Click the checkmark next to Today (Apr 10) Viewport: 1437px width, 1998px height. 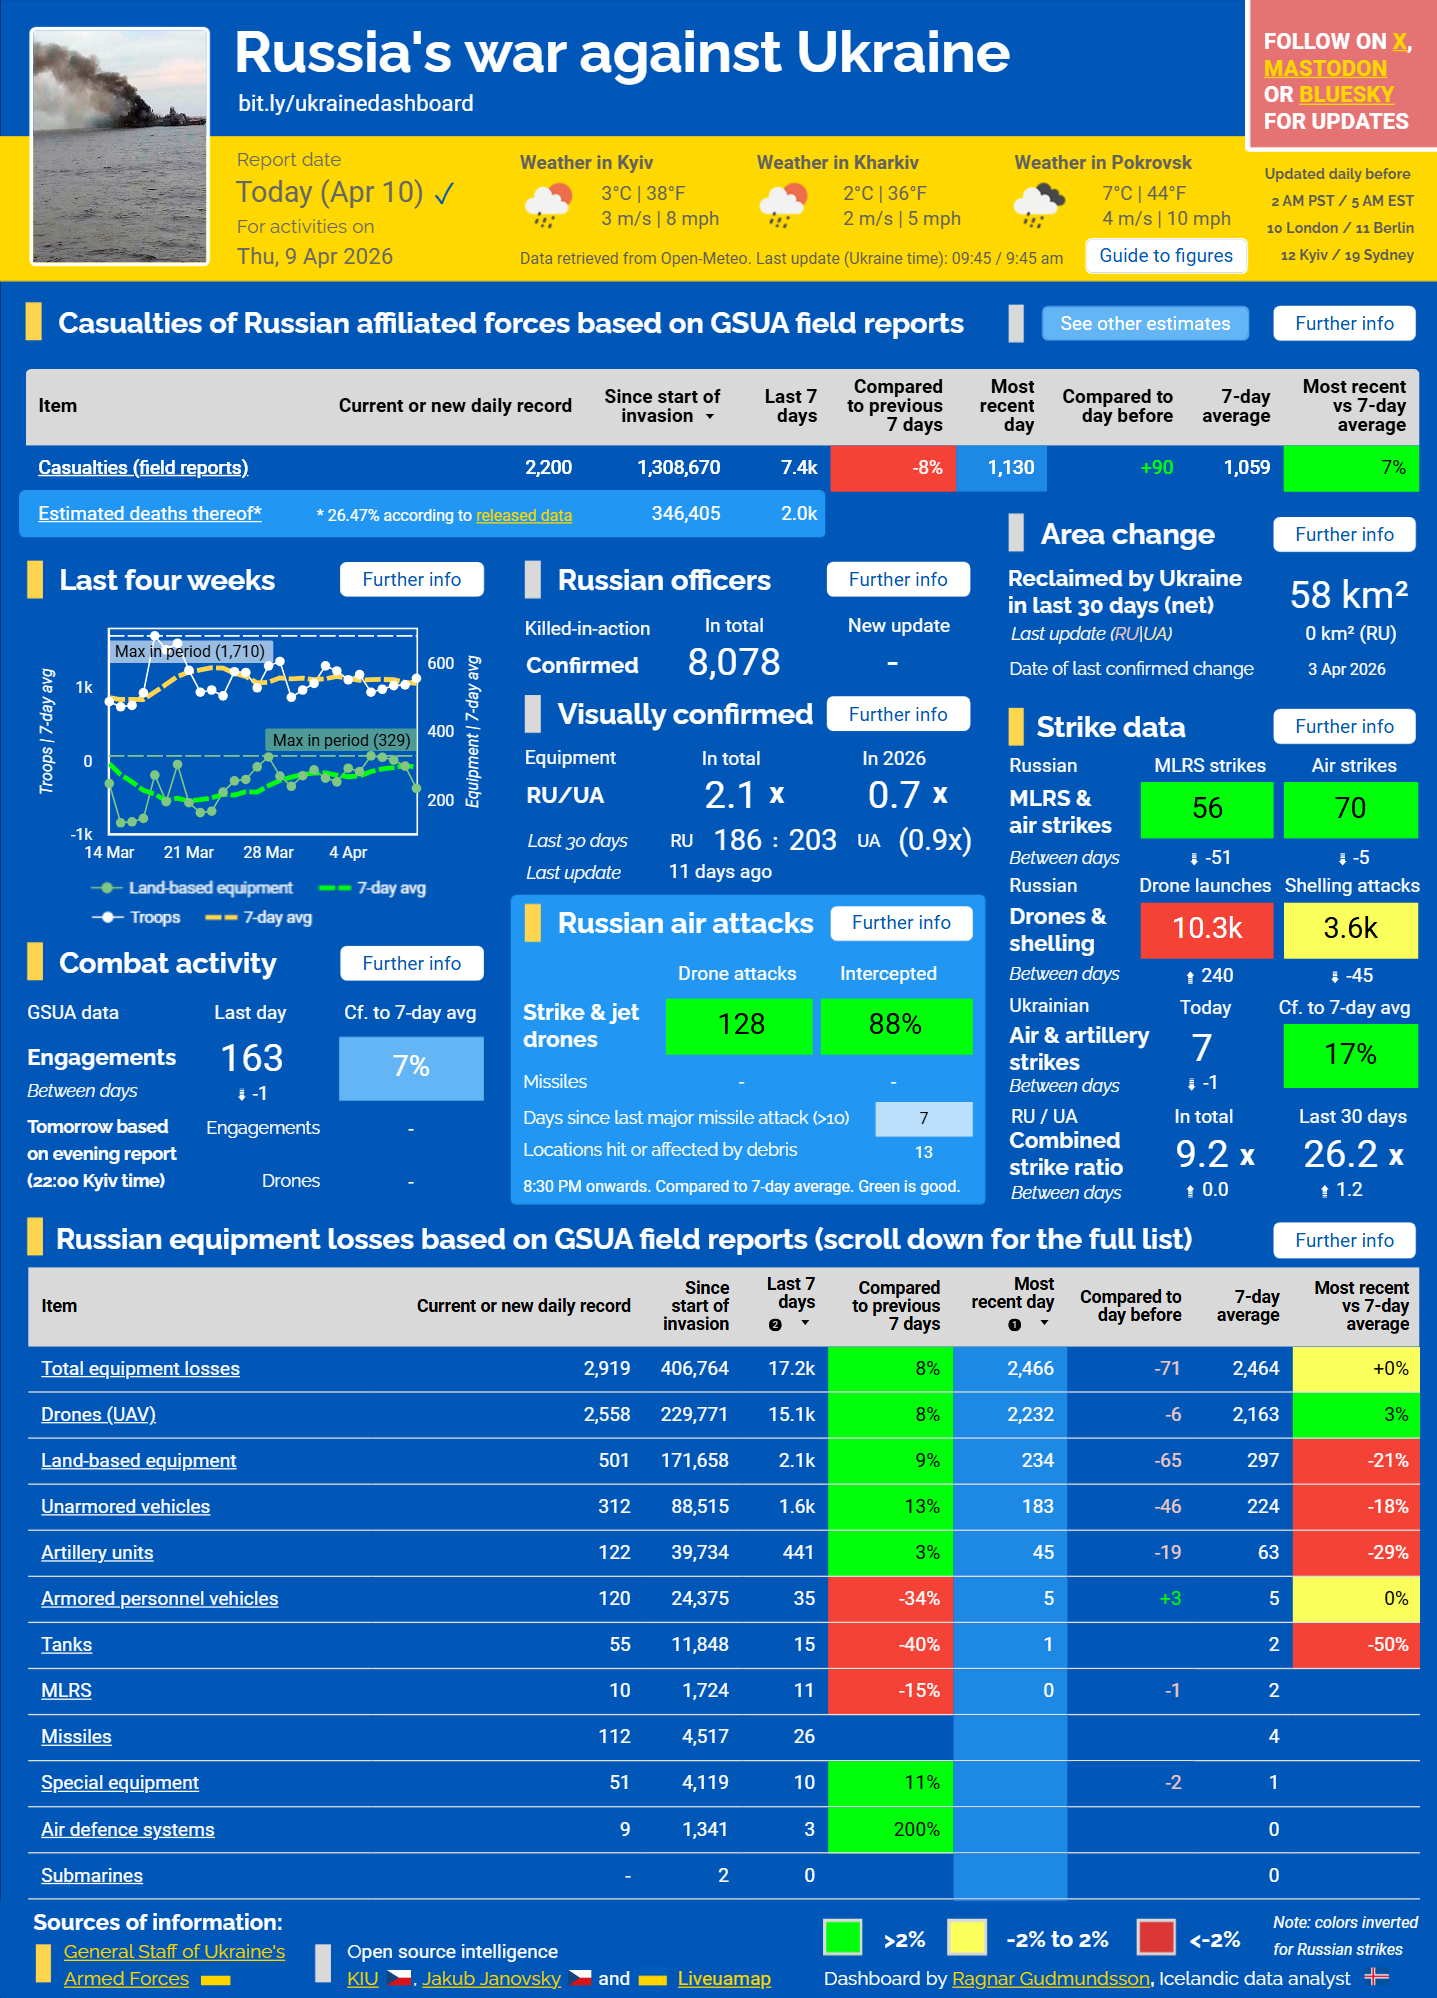click(445, 193)
